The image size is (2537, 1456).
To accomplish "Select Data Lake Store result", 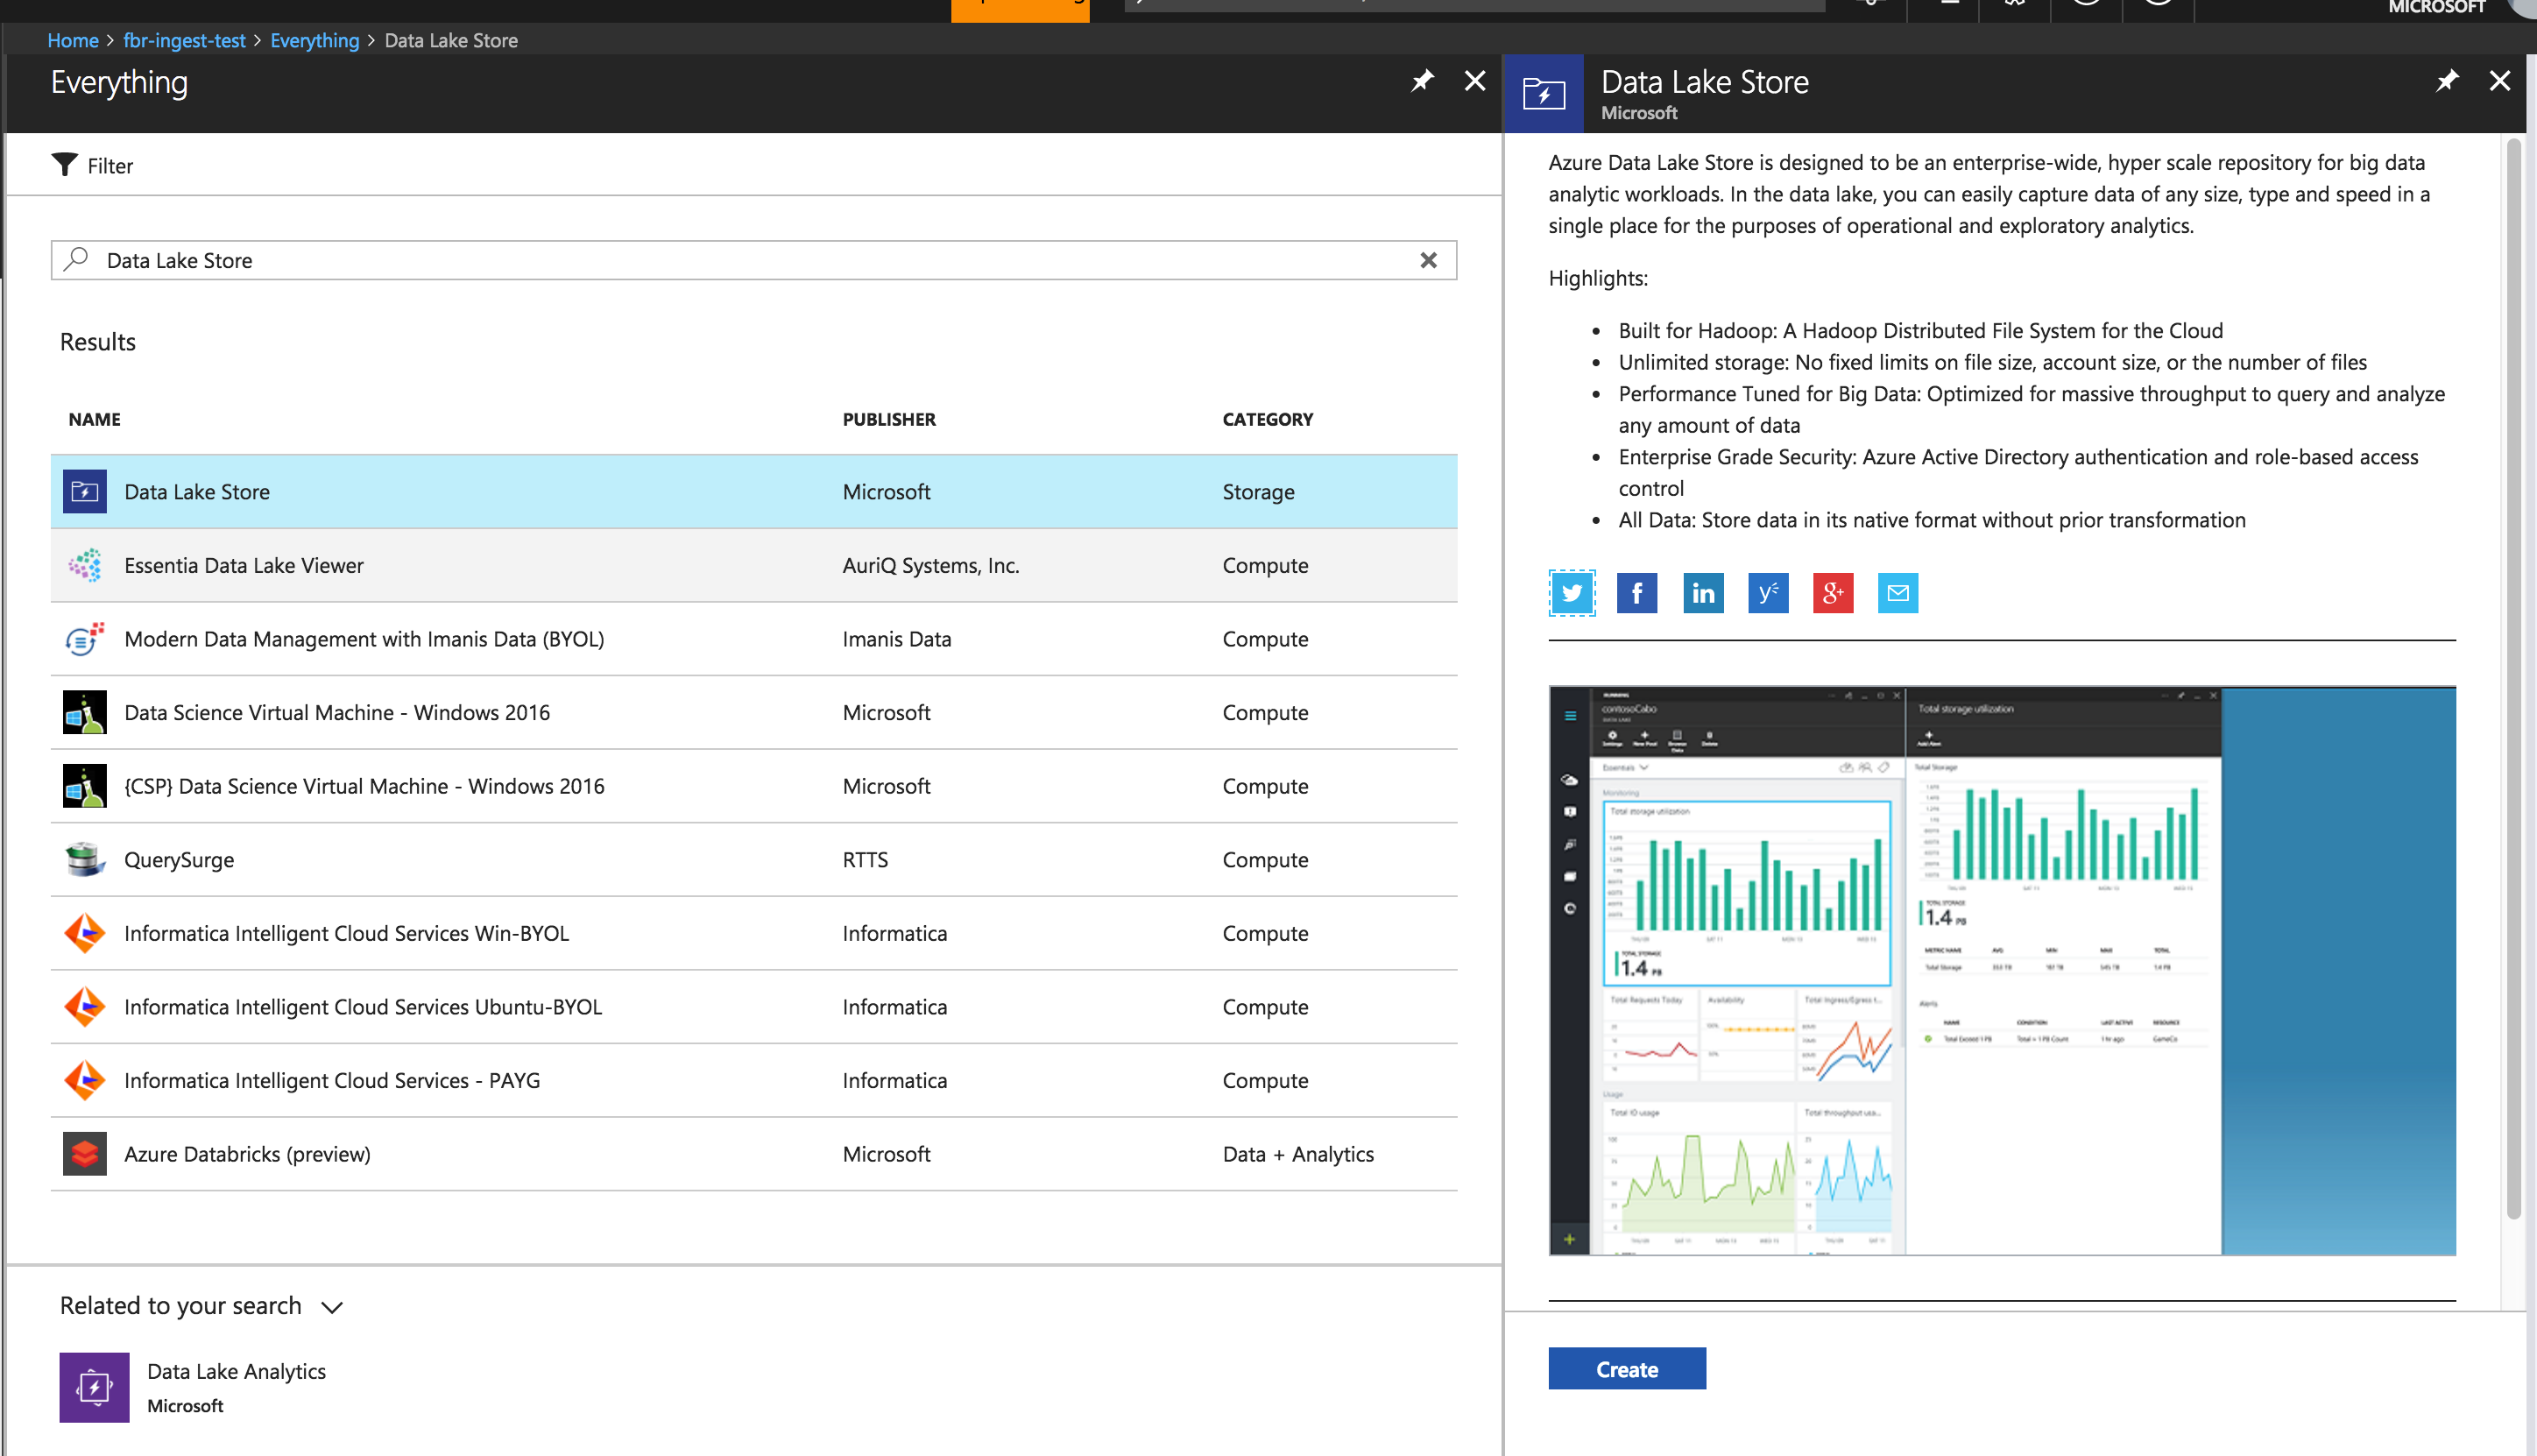I will (x=754, y=491).
